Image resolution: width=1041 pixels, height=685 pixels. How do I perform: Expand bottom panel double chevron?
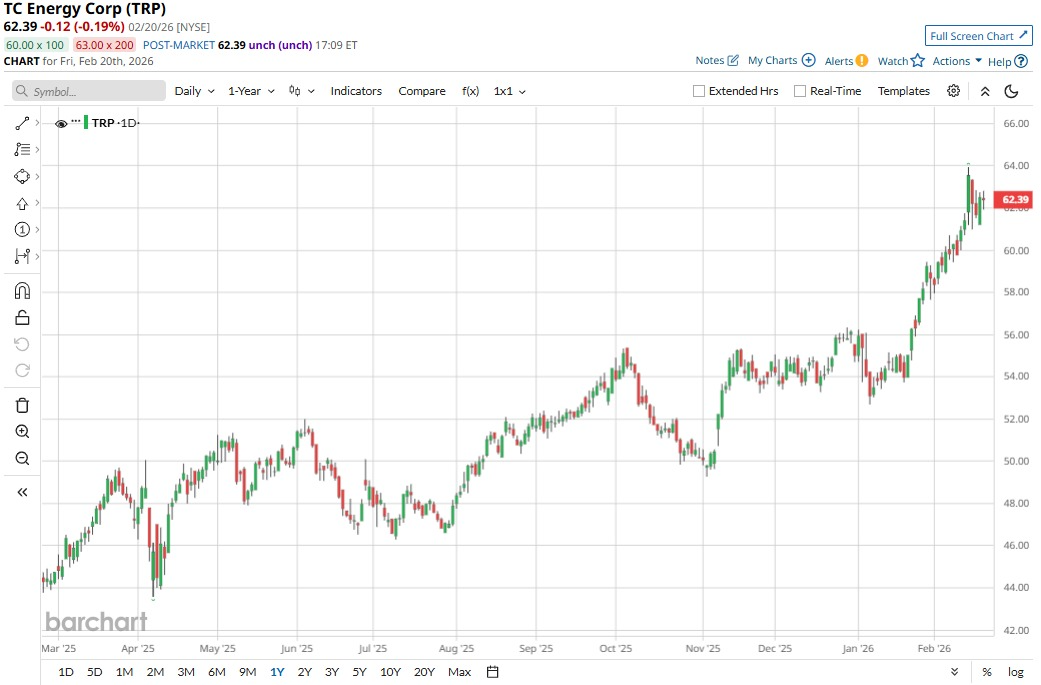[x=954, y=672]
